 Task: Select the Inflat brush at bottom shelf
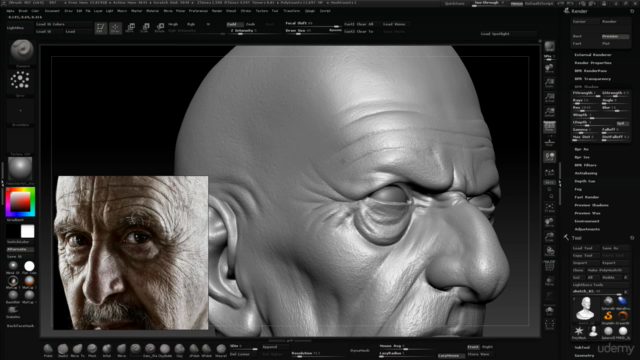tap(107, 349)
